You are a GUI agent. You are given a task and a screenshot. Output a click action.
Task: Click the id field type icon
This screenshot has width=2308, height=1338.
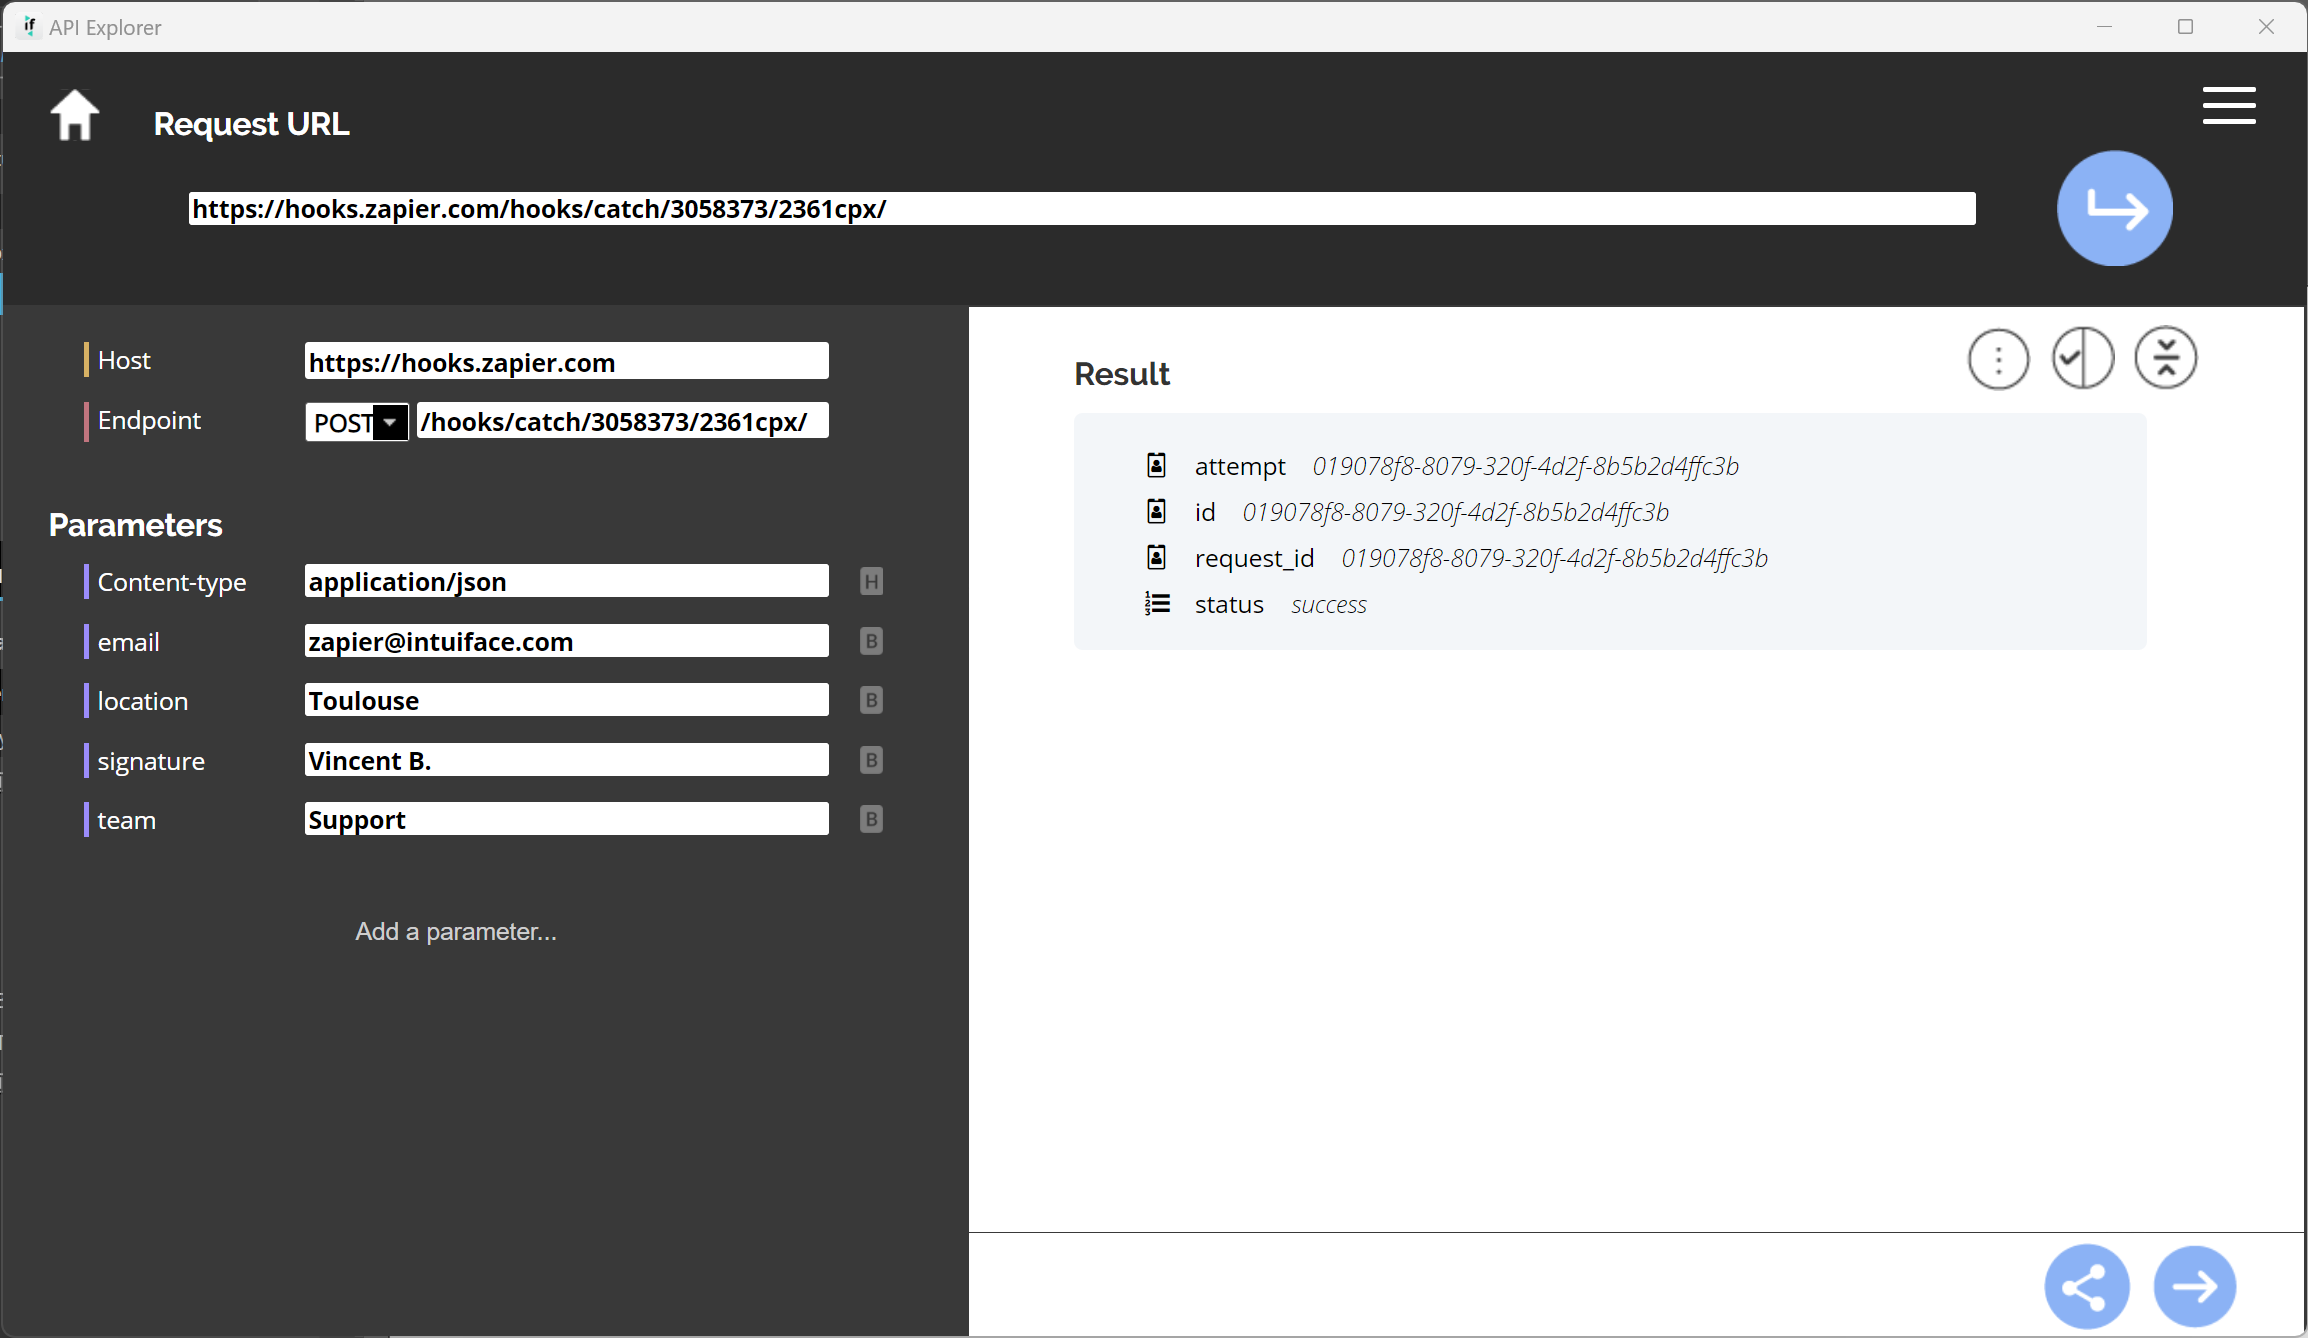click(x=1156, y=511)
